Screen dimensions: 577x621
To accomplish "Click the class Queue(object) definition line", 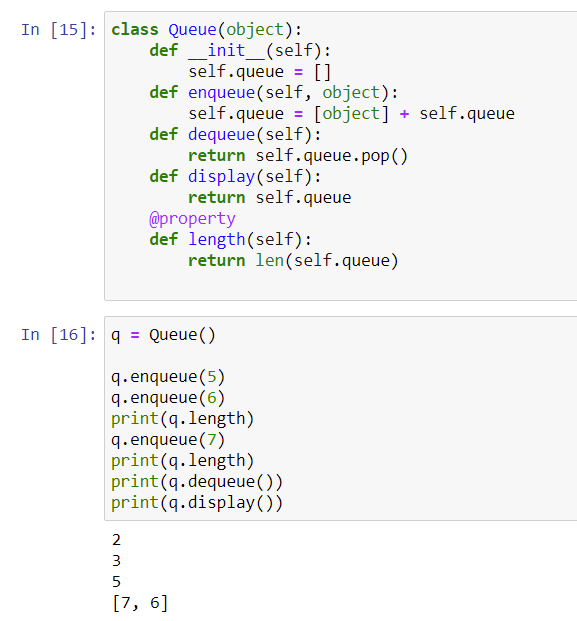I will pos(206,30).
